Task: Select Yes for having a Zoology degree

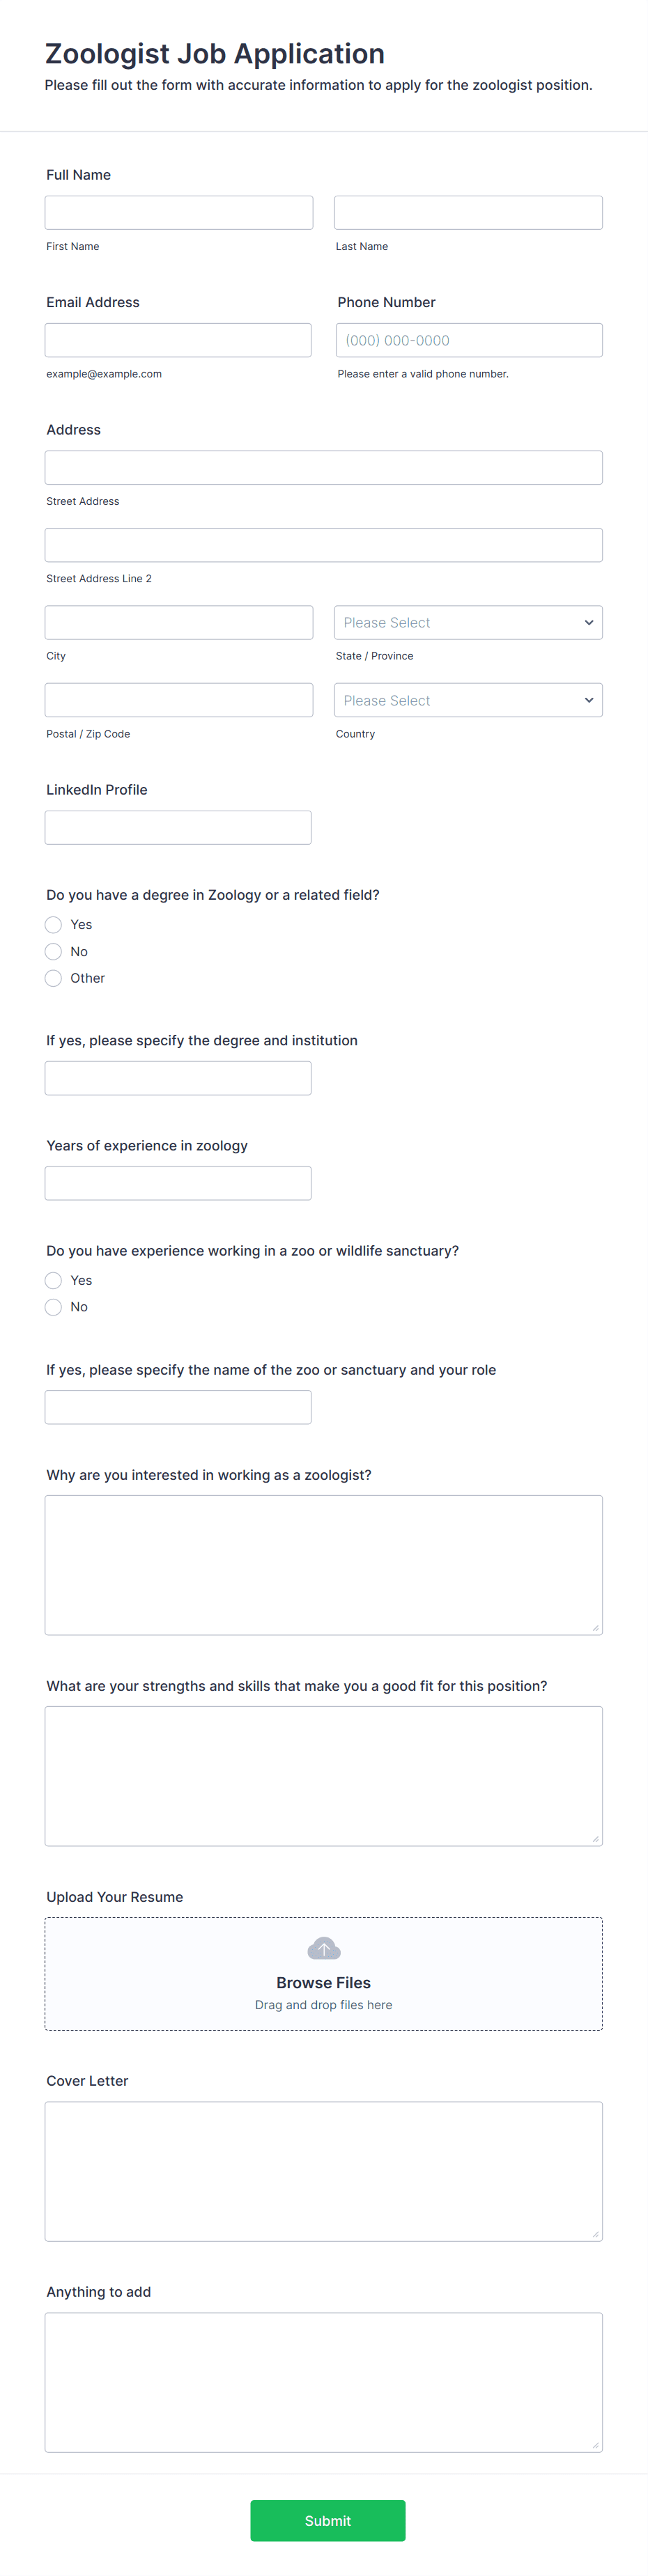Action: pyautogui.click(x=53, y=924)
